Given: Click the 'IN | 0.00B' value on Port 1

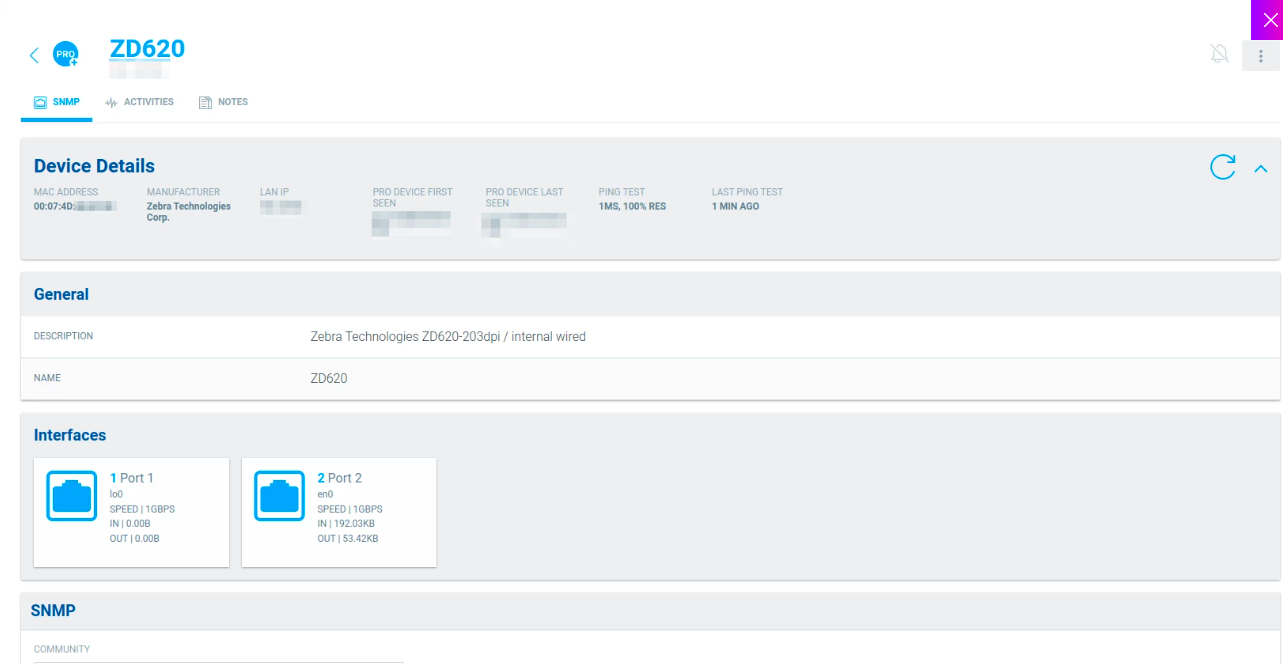Looking at the screenshot, I should coord(130,524).
